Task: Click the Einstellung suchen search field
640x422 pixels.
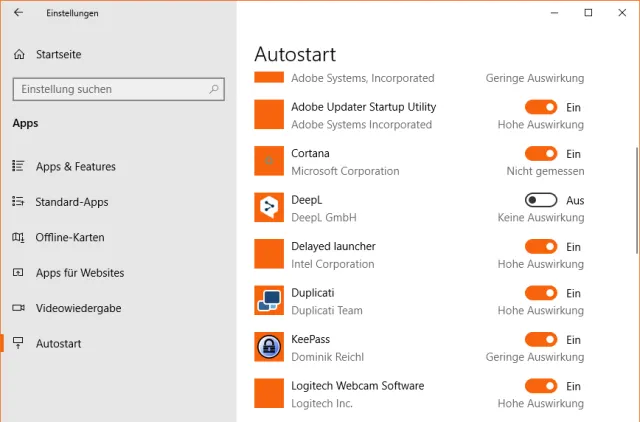Action: tap(110, 89)
